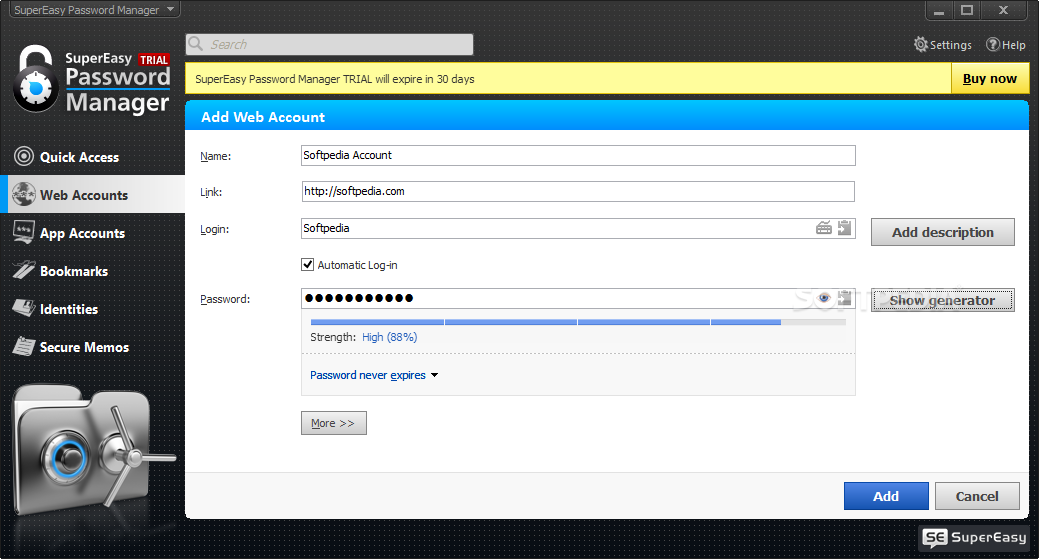
Task: Click the Name field
Action: tap(578, 156)
